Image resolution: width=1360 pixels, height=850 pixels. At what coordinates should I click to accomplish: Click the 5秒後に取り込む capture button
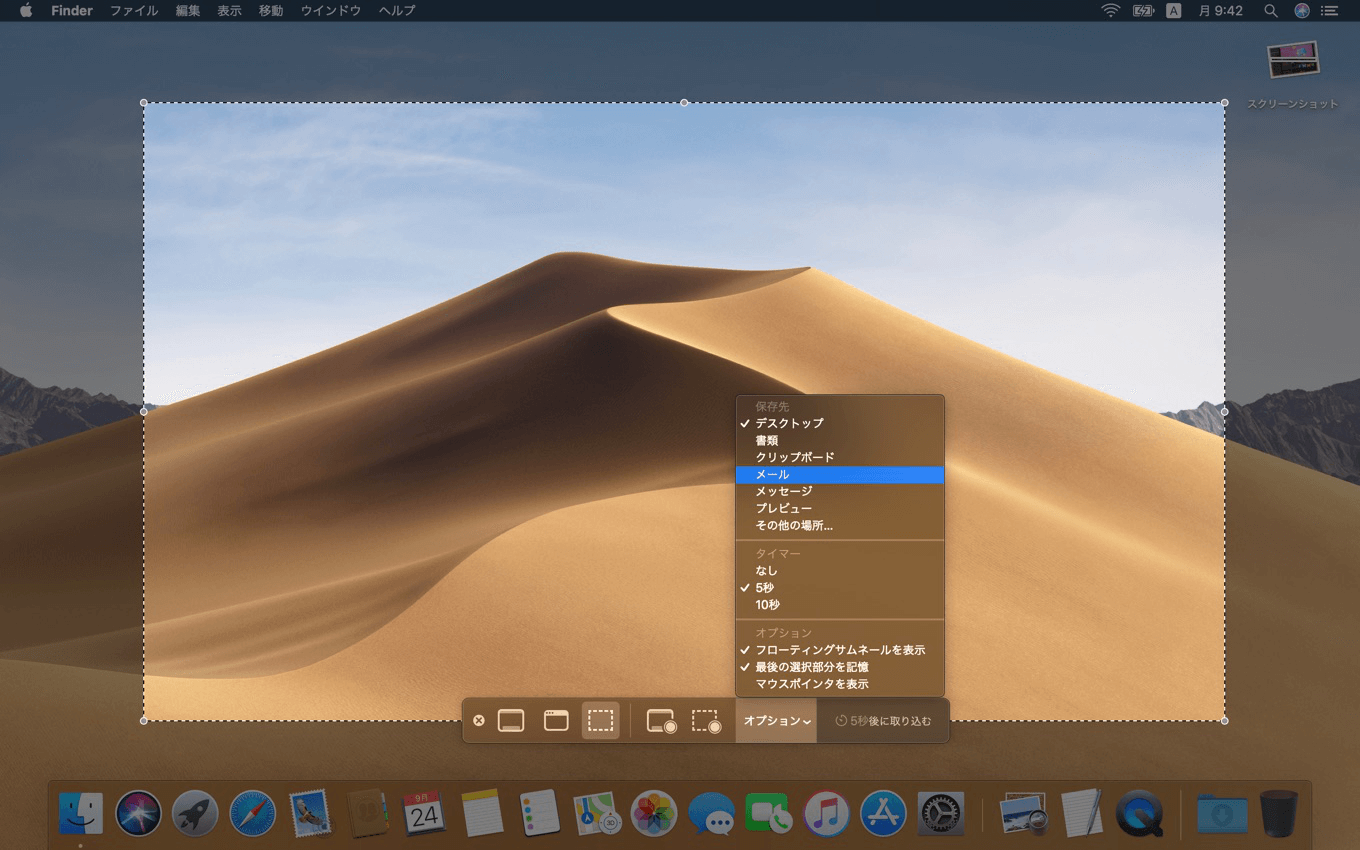coord(882,721)
